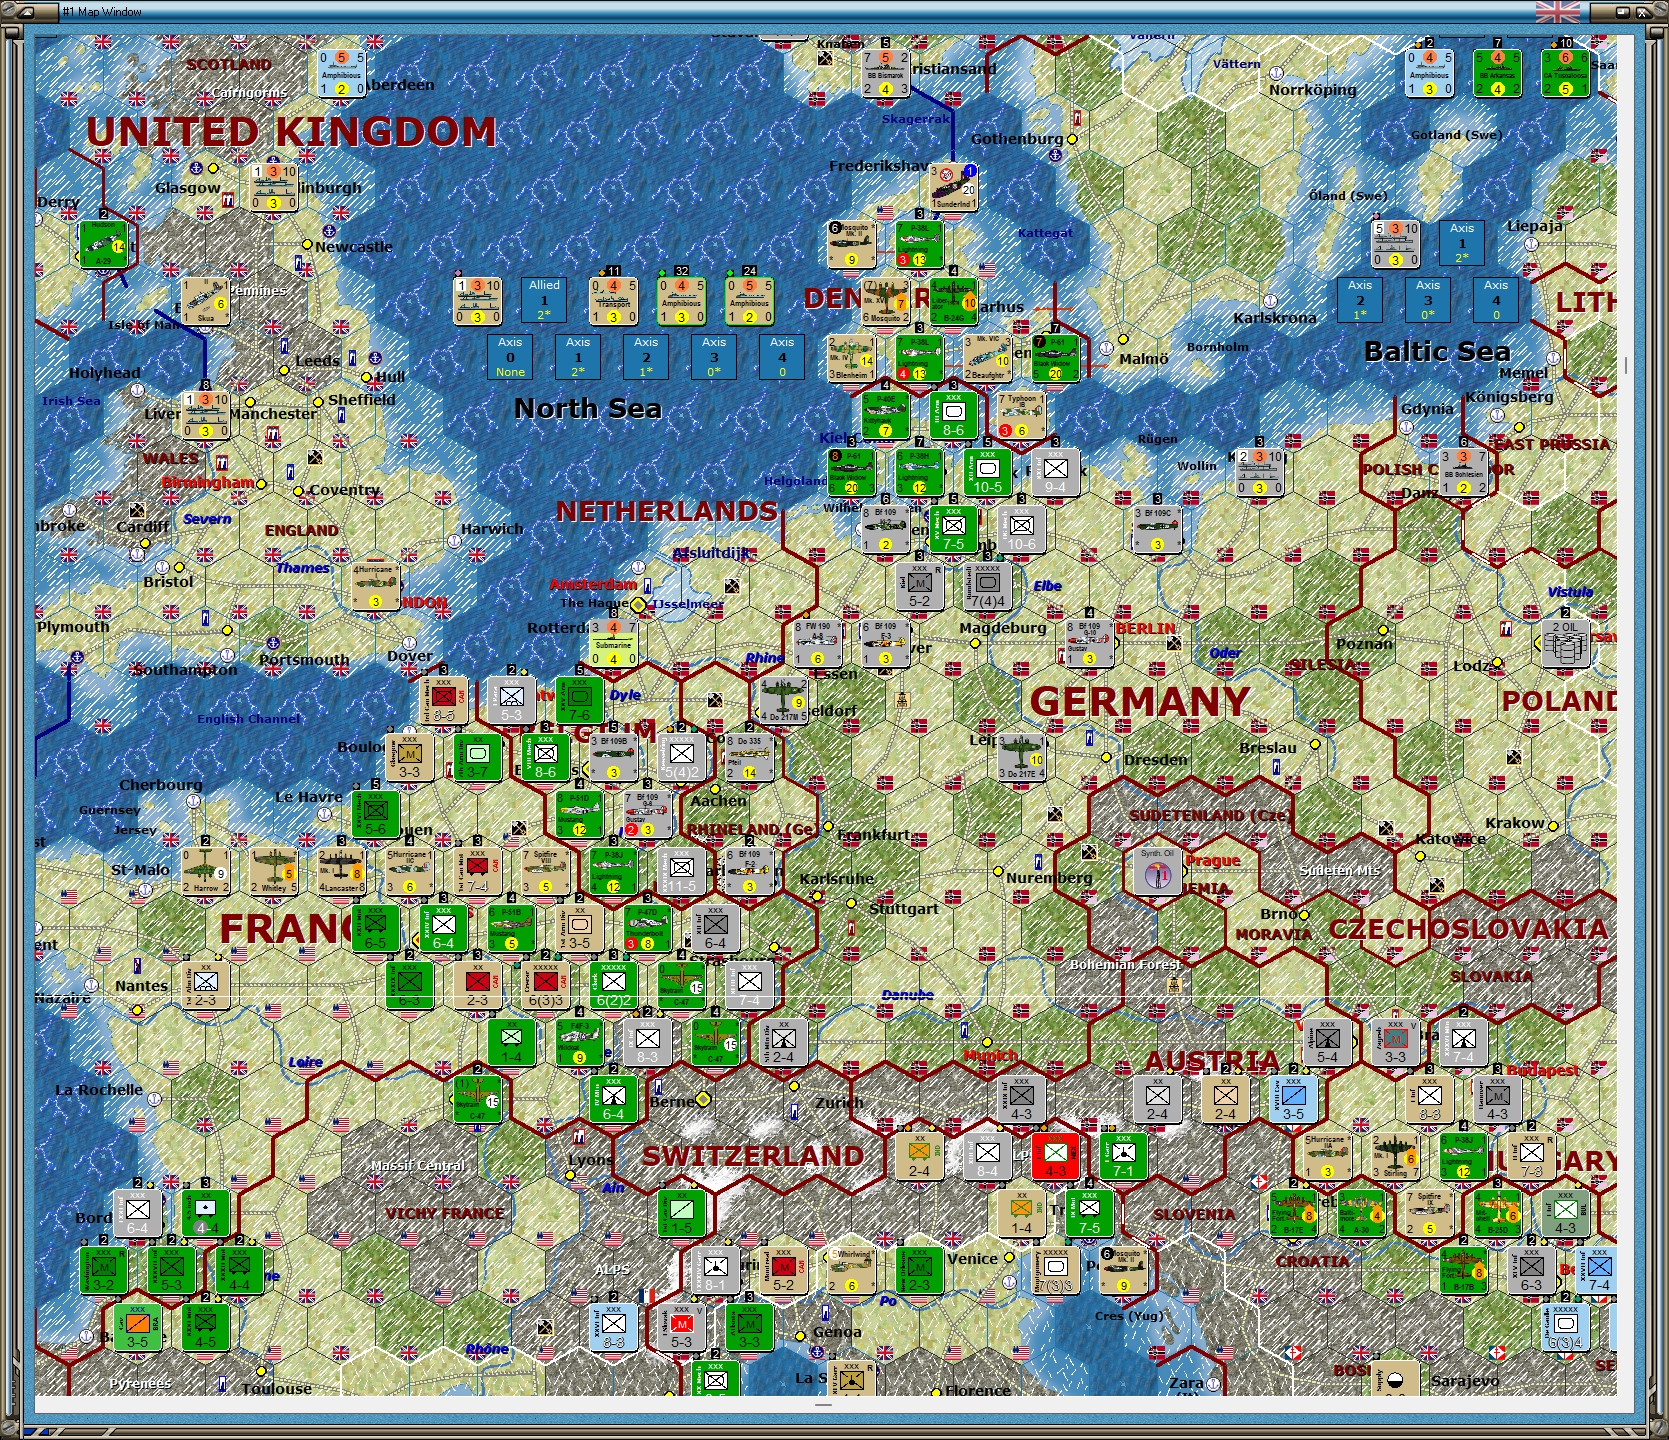Select the grey 10-6 mechanized corps

[1021, 529]
